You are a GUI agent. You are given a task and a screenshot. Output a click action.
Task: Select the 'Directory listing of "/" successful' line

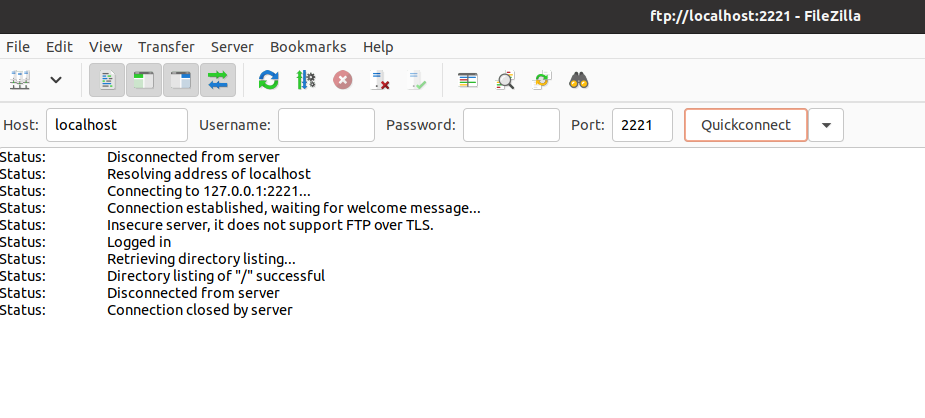(216, 276)
